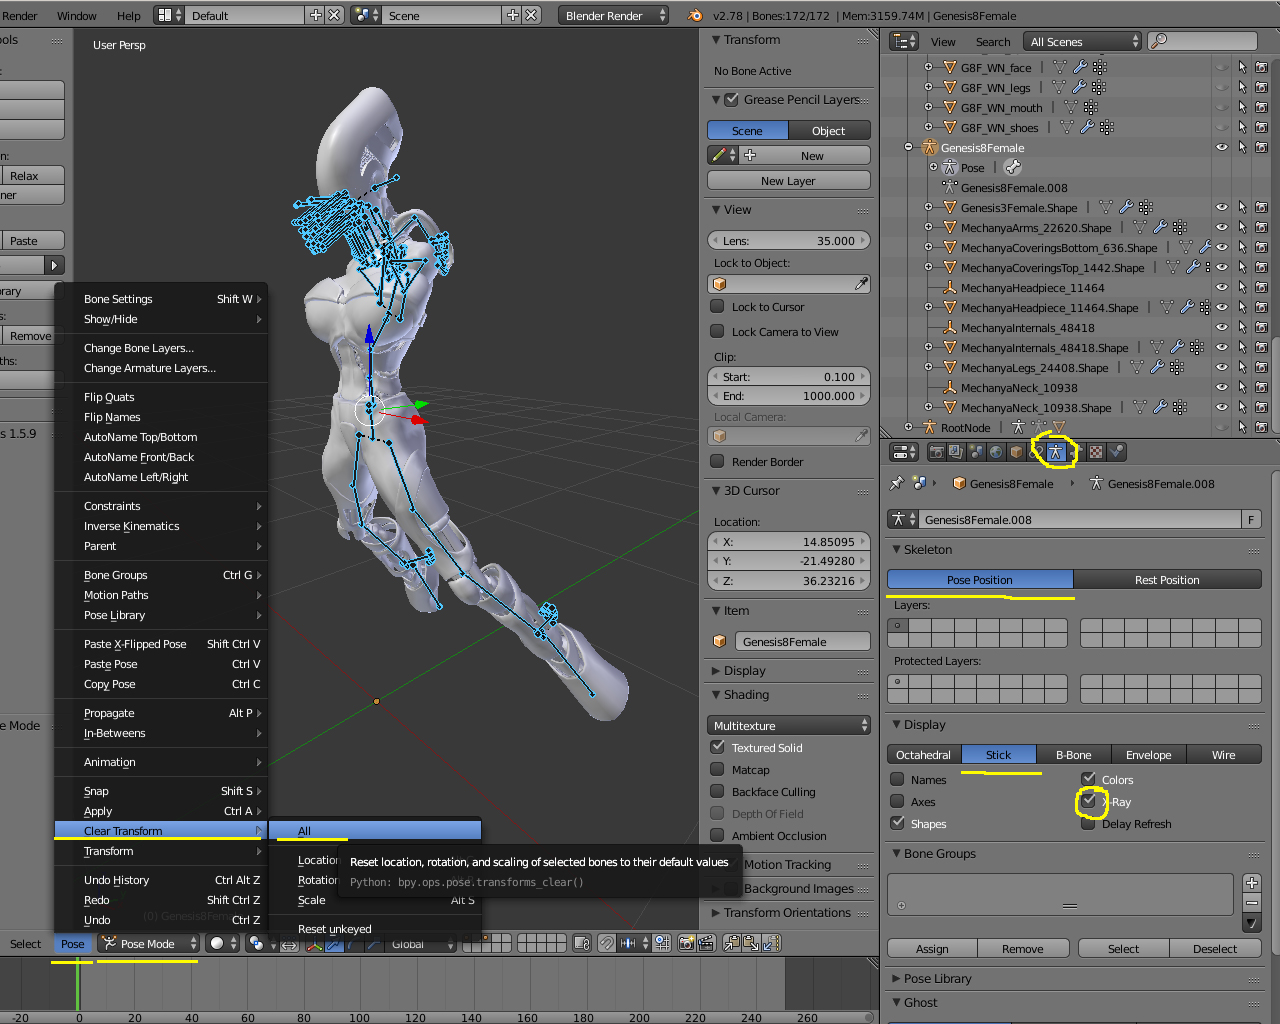Image resolution: width=1280 pixels, height=1024 pixels.
Task: Click the OpenGL render image camera icon
Action: point(686,943)
